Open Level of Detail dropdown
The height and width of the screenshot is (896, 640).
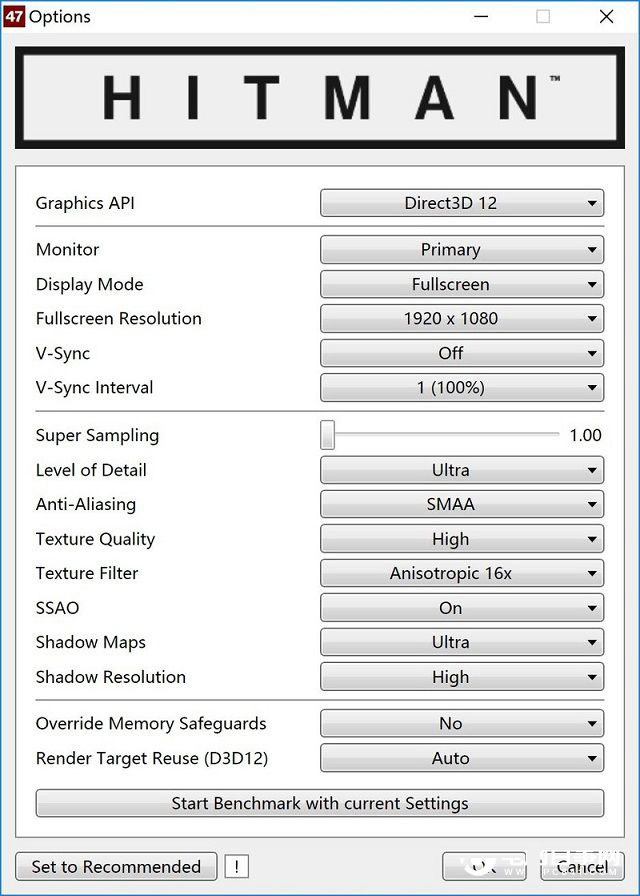click(462, 470)
